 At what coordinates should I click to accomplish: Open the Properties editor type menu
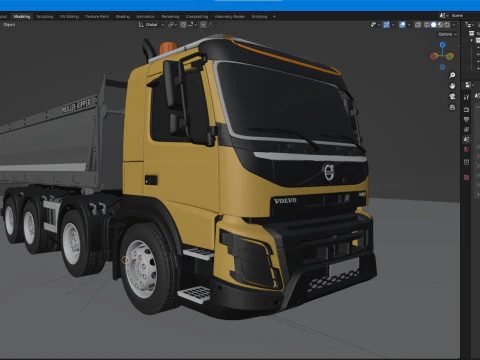tap(469, 85)
